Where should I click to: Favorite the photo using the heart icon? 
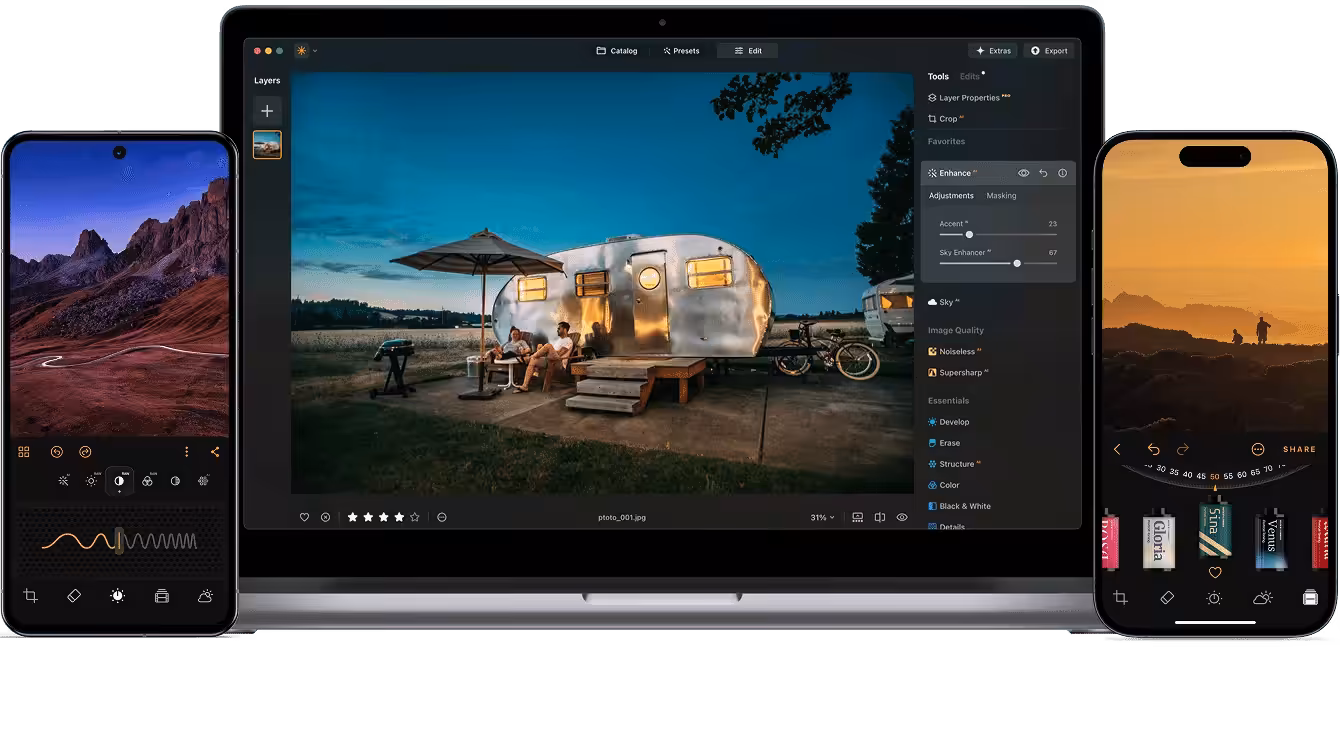click(304, 517)
